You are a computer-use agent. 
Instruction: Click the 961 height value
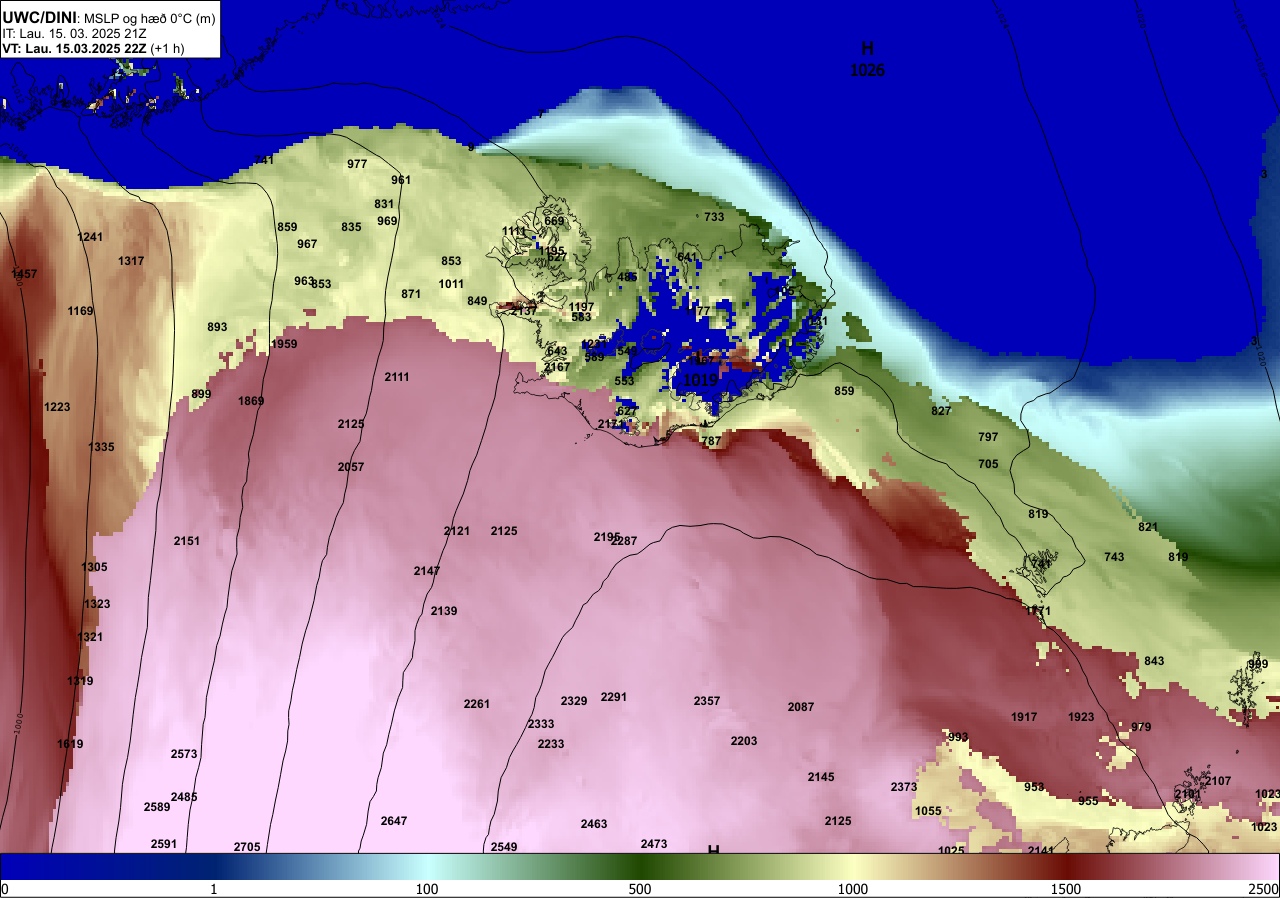point(401,180)
